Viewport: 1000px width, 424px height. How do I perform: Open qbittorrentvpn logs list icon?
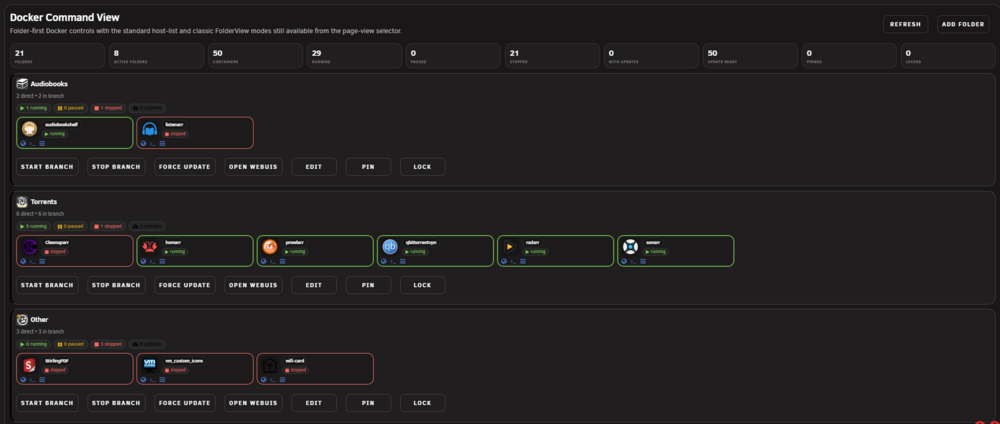[x=402, y=261]
